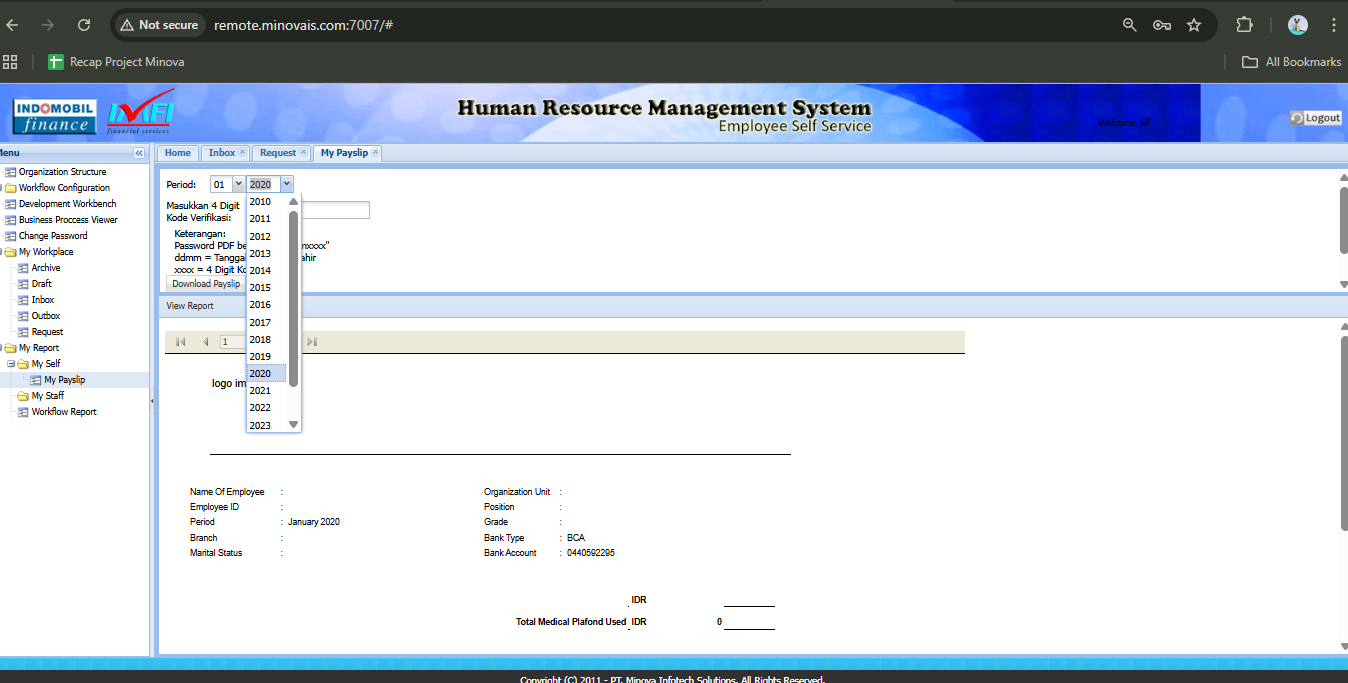Bookmark this page with star icon

[x=1193, y=25]
